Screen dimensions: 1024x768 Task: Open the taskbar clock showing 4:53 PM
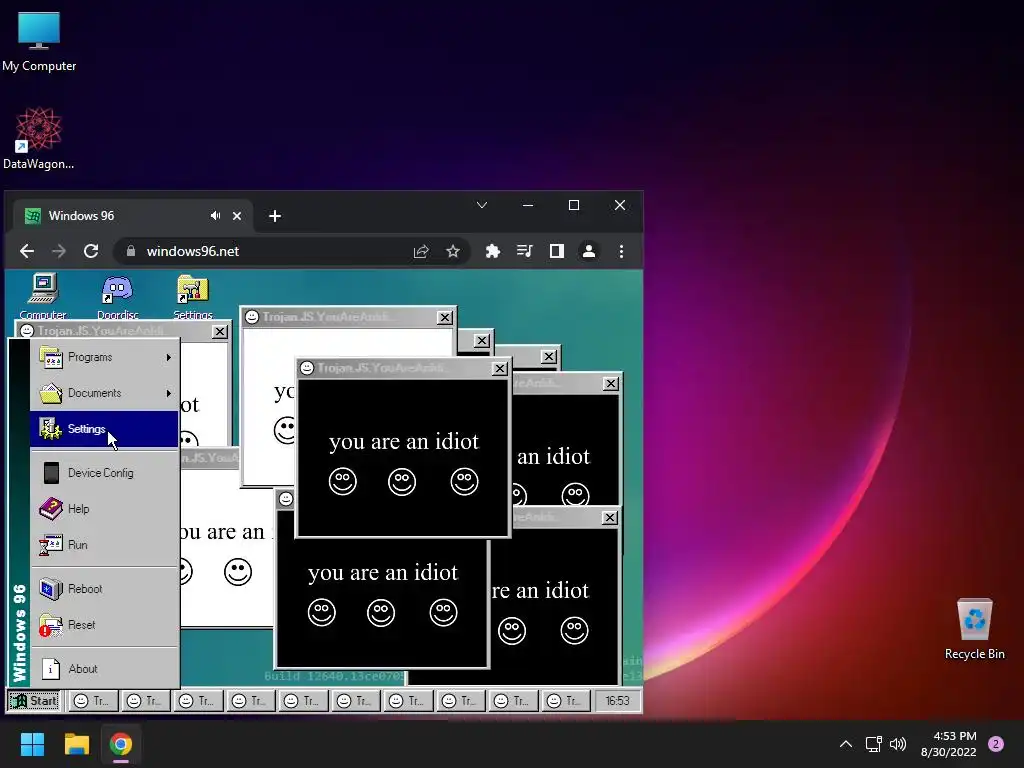[x=948, y=744]
